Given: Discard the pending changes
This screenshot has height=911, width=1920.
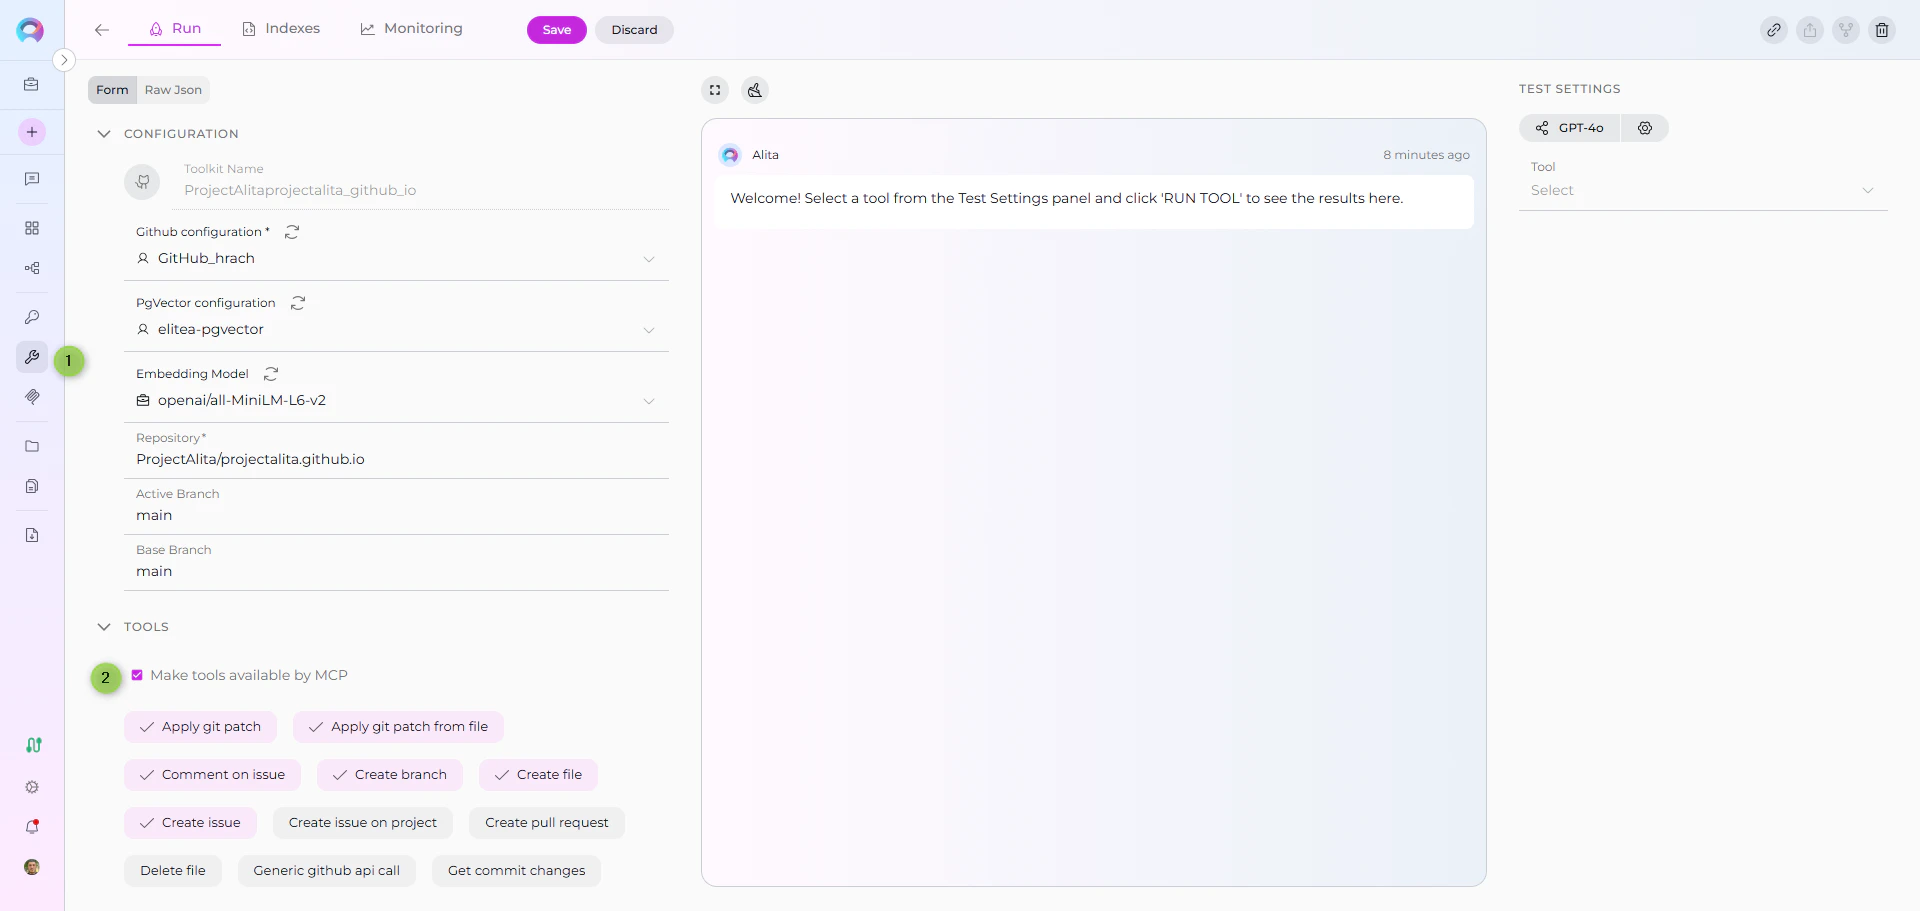Looking at the screenshot, I should click(x=634, y=30).
